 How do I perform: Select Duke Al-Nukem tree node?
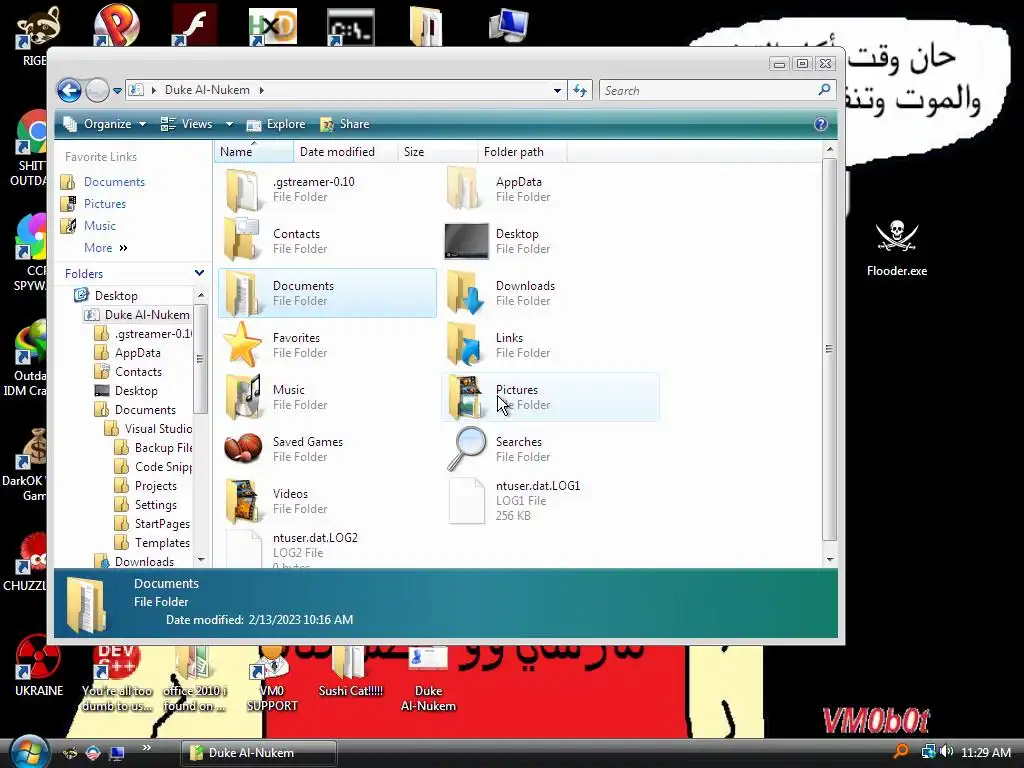click(147, 315)
